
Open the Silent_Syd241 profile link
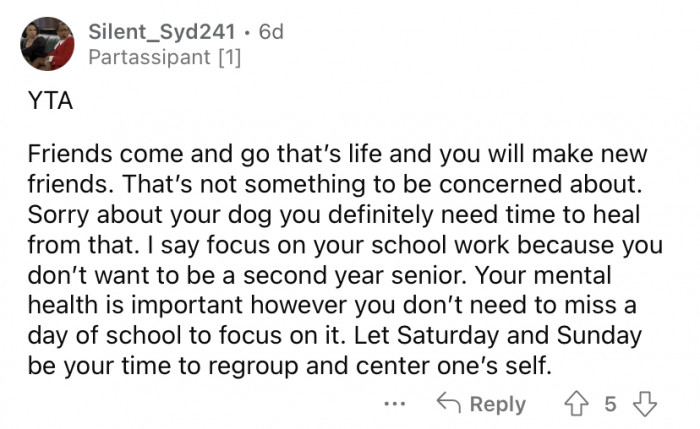click(x=166, y=32)
